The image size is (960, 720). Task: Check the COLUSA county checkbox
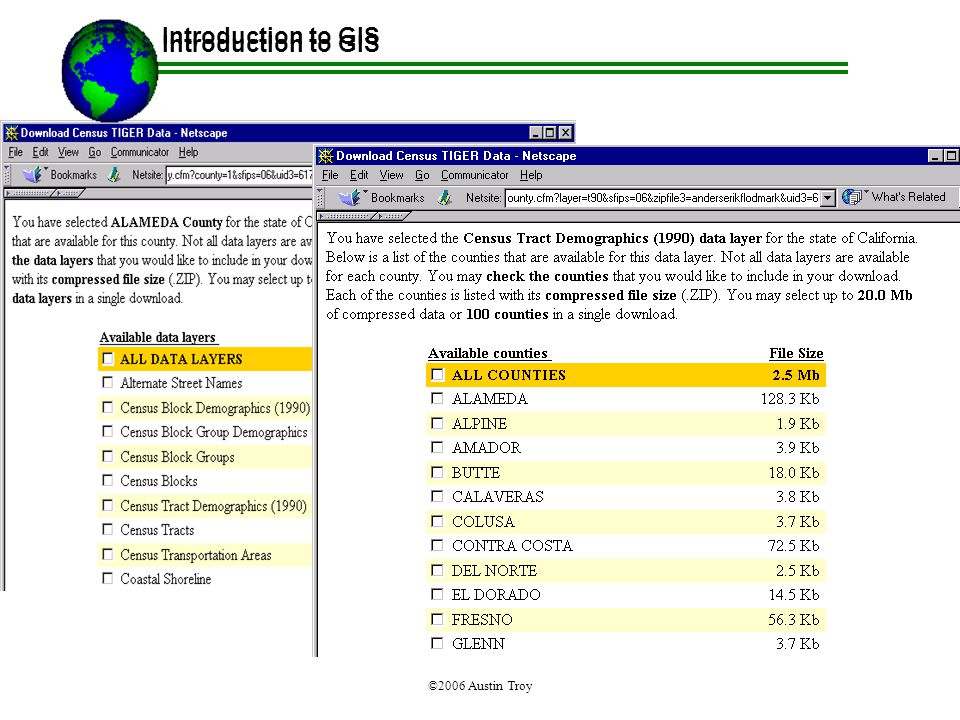437,521
